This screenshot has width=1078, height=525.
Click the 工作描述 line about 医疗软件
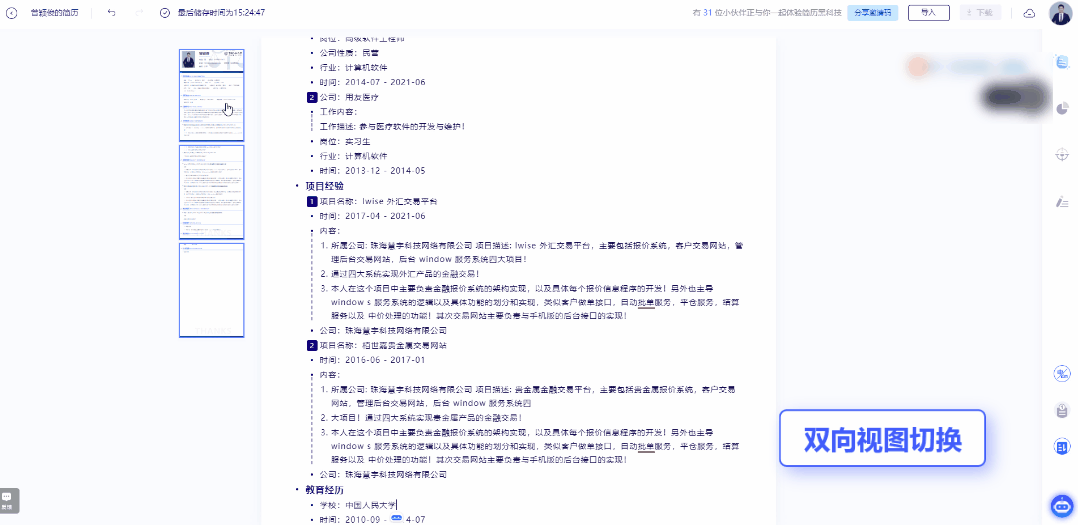393,126
